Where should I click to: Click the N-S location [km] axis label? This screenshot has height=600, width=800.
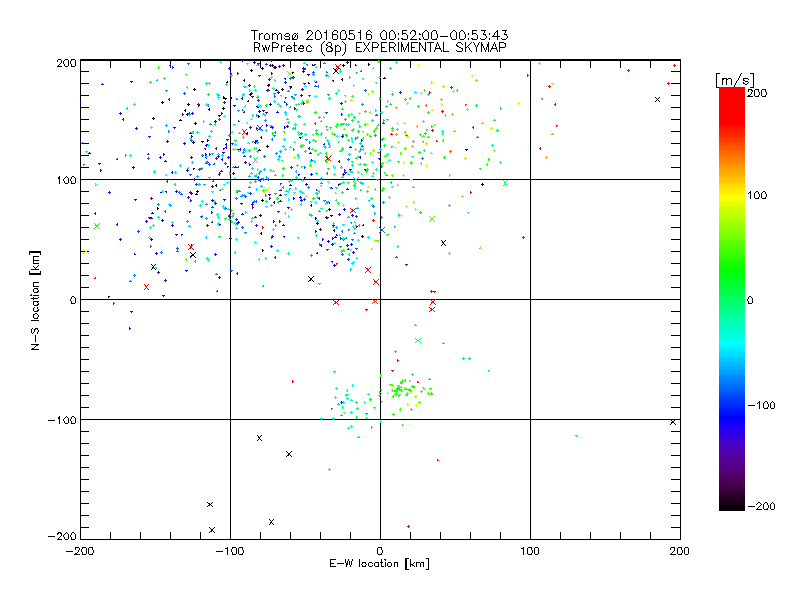pos(35,300)
